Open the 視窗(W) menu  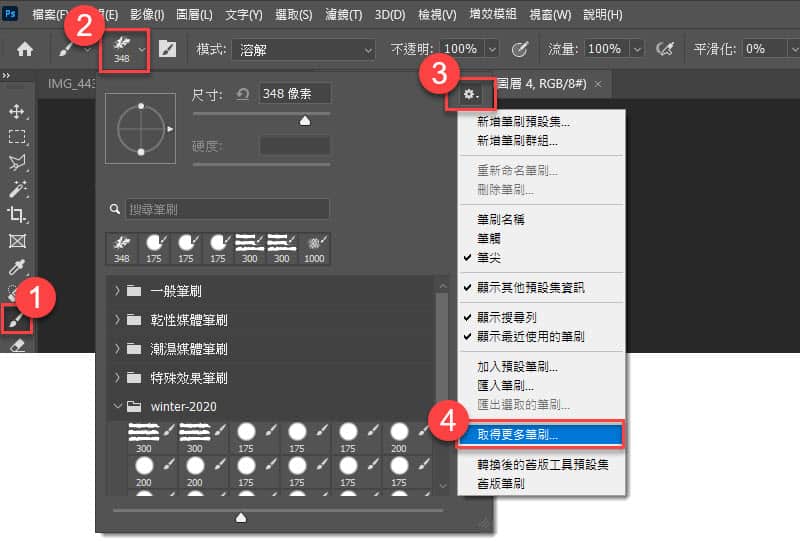point(550,14)
